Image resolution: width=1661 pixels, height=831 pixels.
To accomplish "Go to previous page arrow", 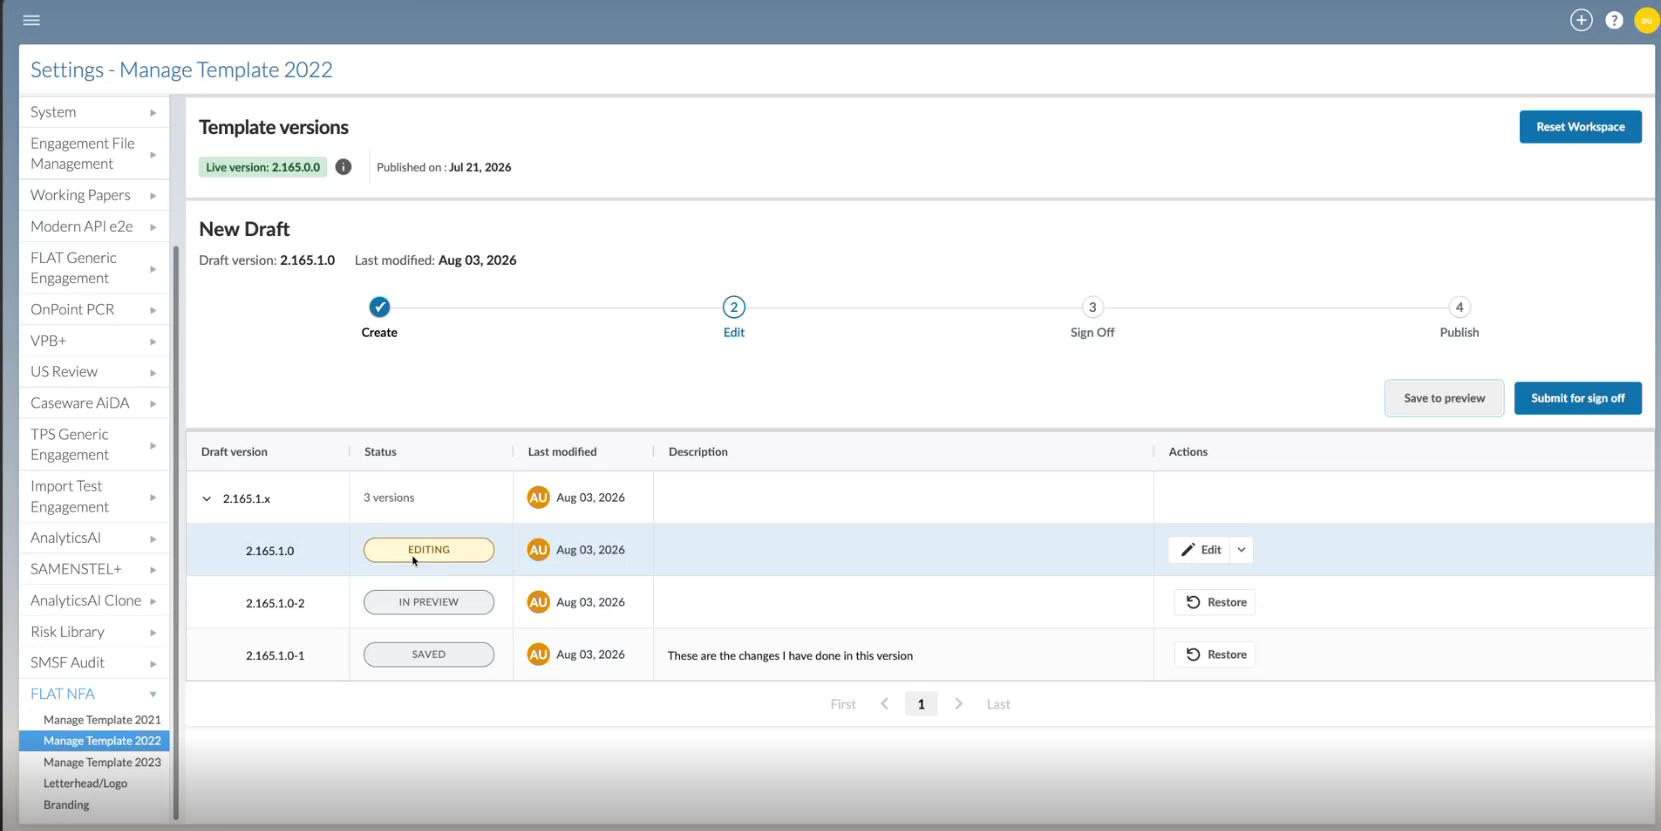I will [x=884, y=704].
